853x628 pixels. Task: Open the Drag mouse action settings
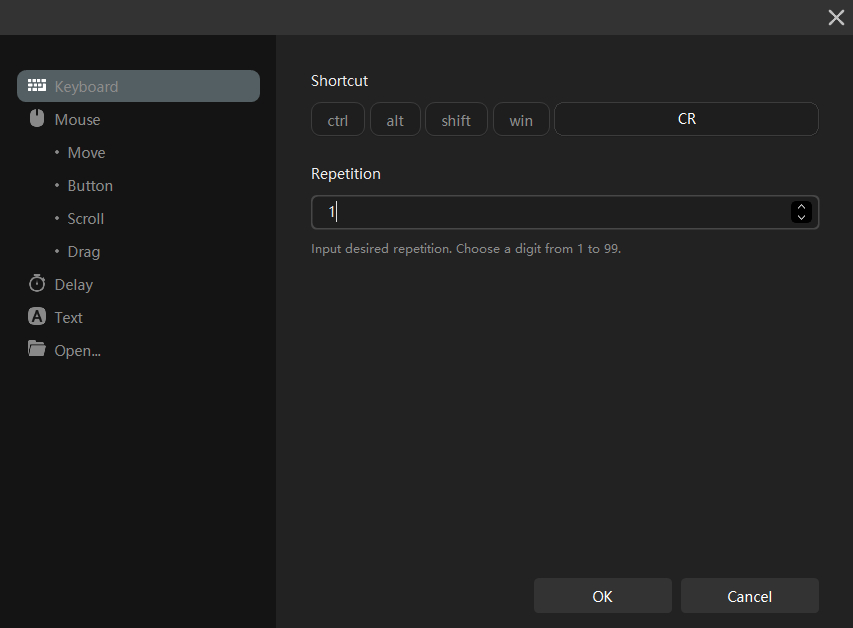tap(84, 252)
